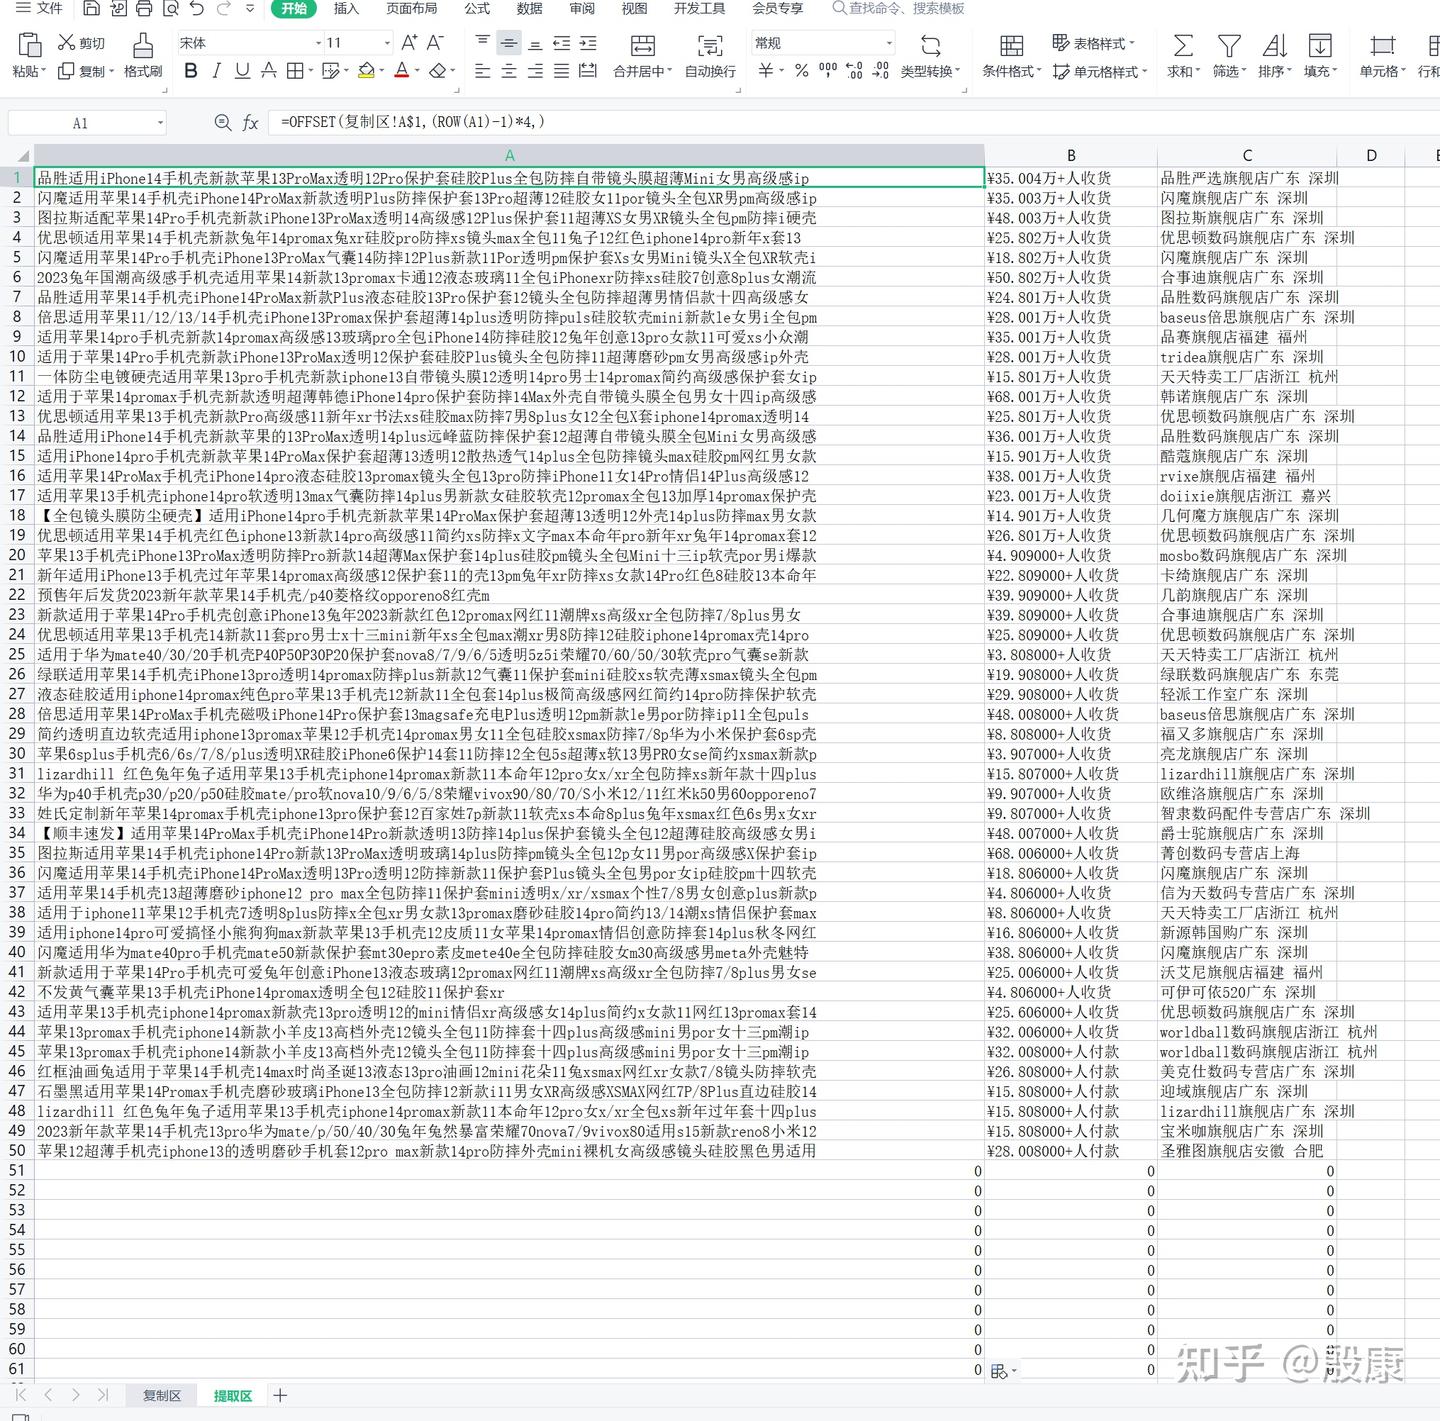Expand the borders dropdown arrow
This screenshot has width=1440, height=1421.
310,71
